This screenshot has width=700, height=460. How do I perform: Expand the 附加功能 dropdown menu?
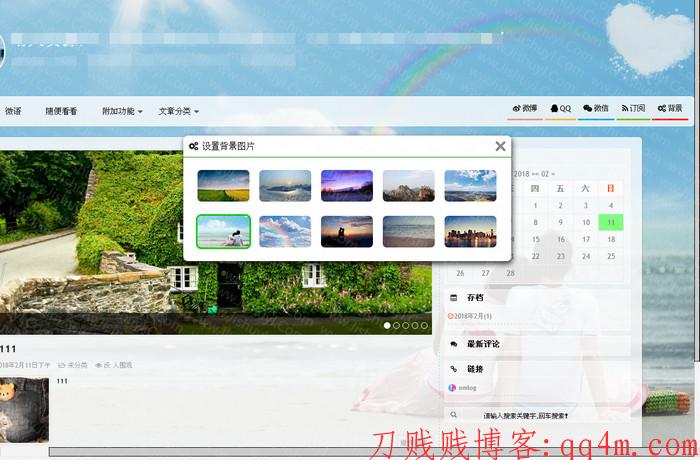coord(122,111)
